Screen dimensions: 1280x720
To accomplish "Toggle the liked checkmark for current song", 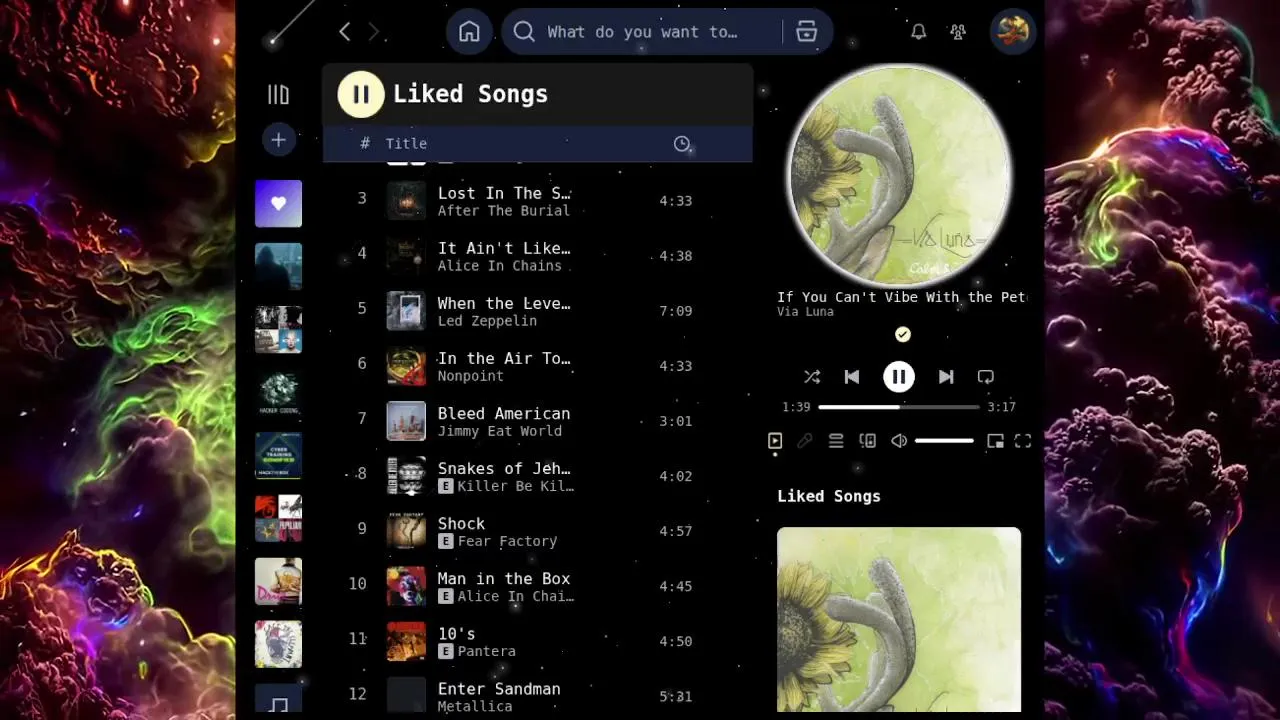I will [x=902, y=334].
